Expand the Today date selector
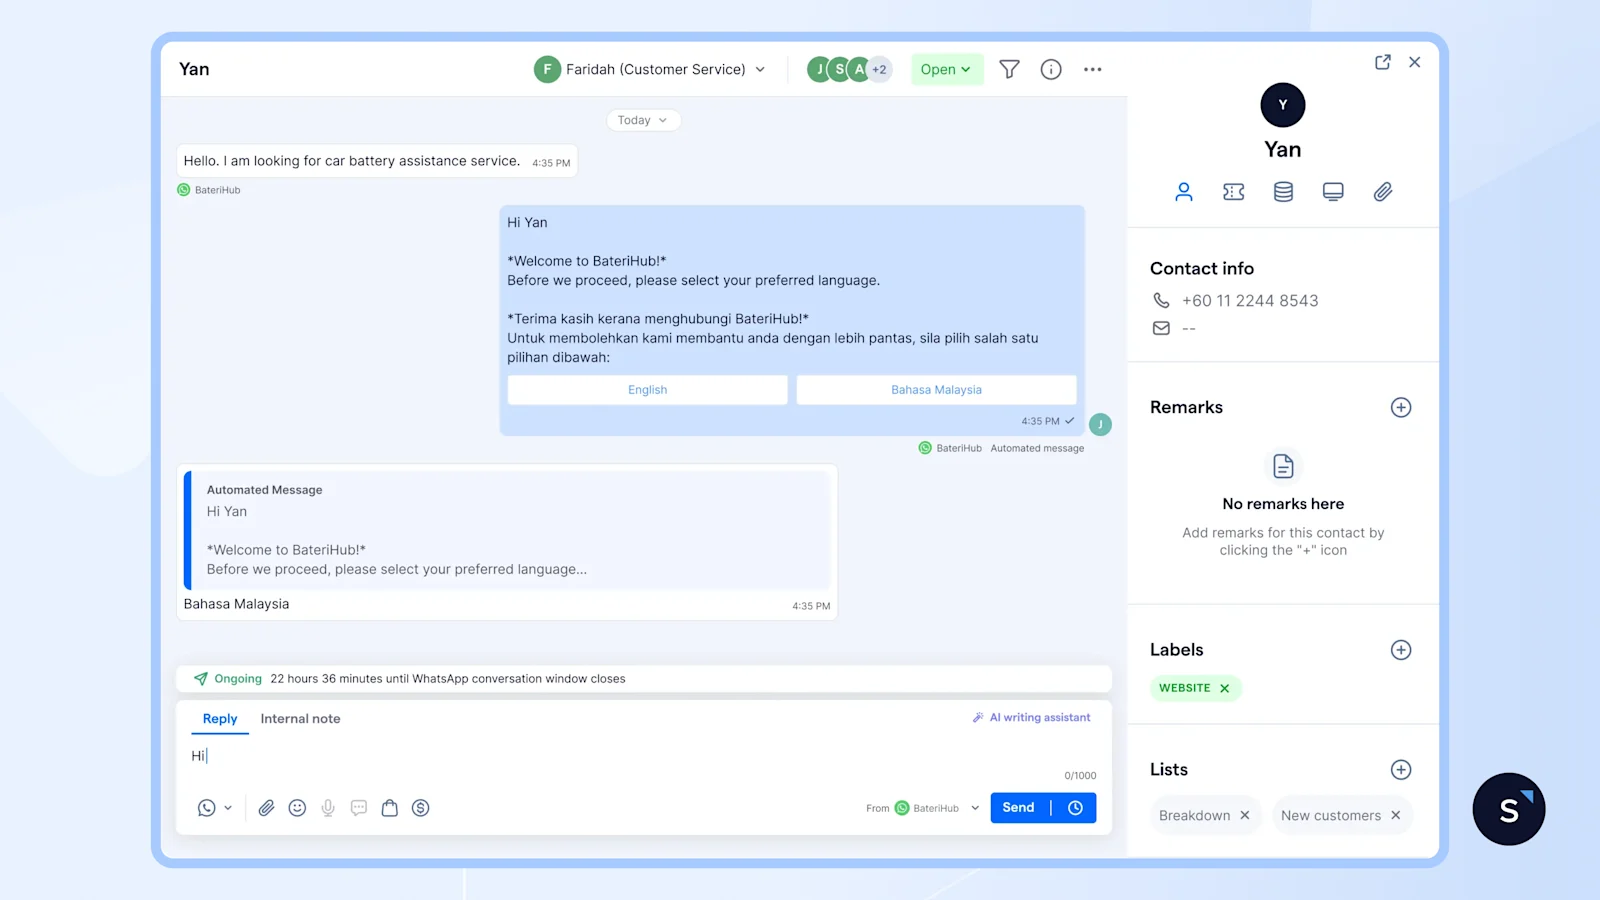 (x=643, y=120)
